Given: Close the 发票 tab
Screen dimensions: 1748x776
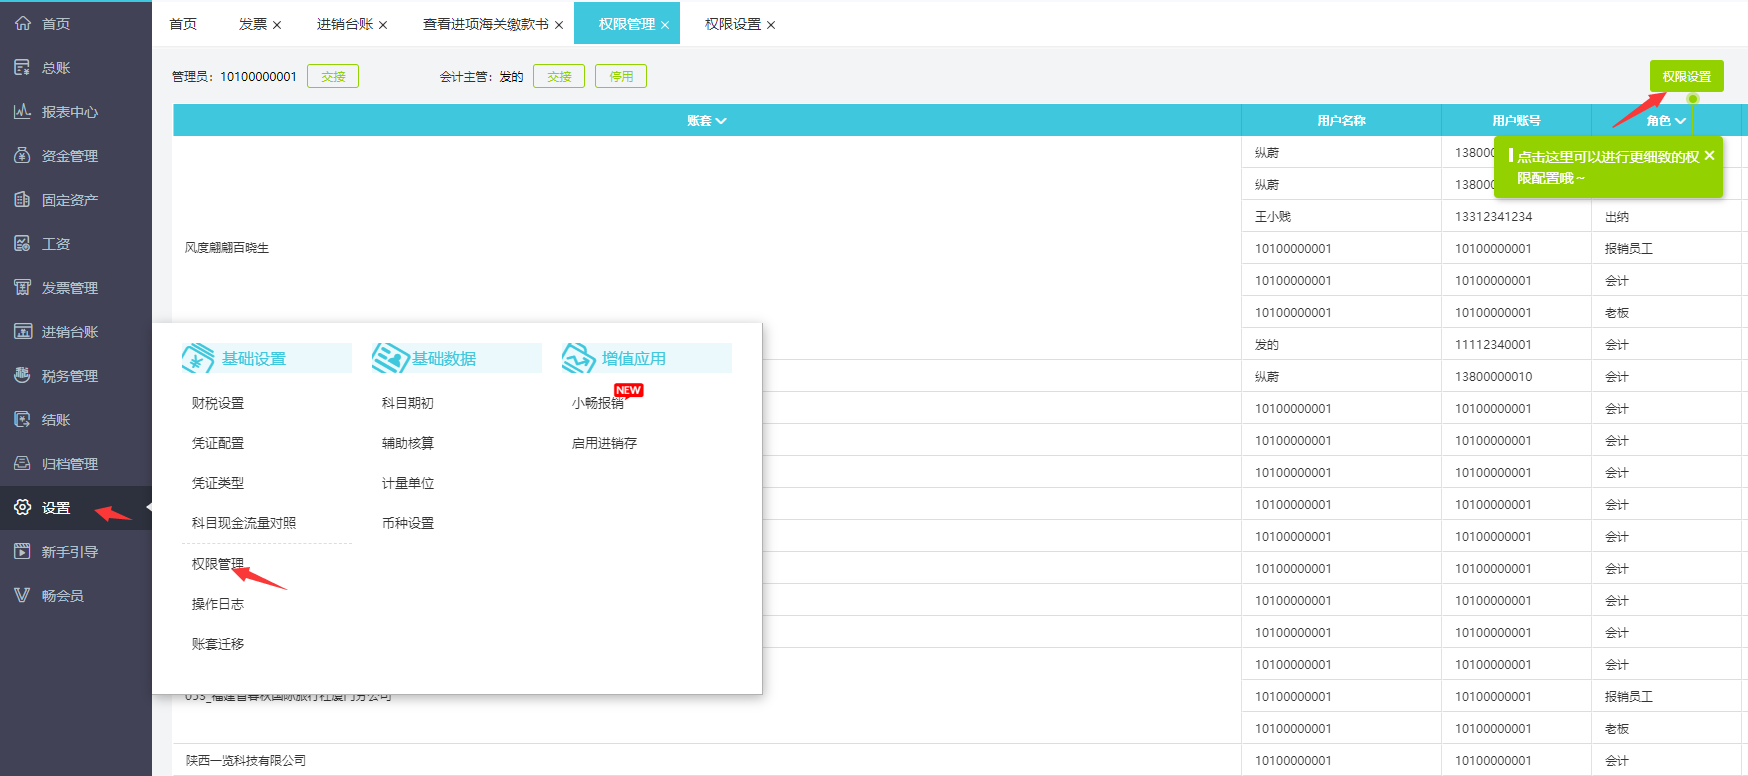Looking at the screenshot, I should click(277, 25).
